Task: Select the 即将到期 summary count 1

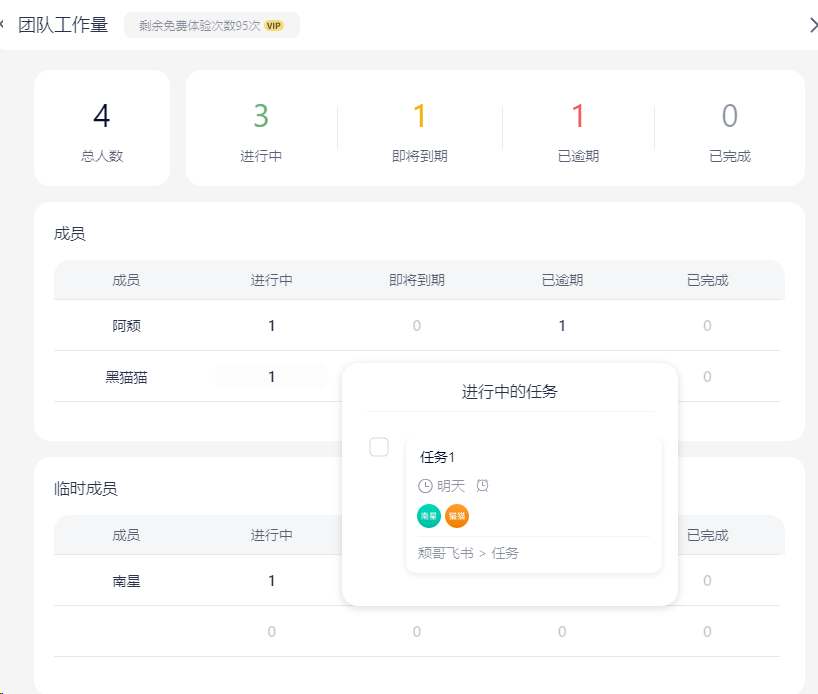Action: pyautogui.click(x=420, y=117)
